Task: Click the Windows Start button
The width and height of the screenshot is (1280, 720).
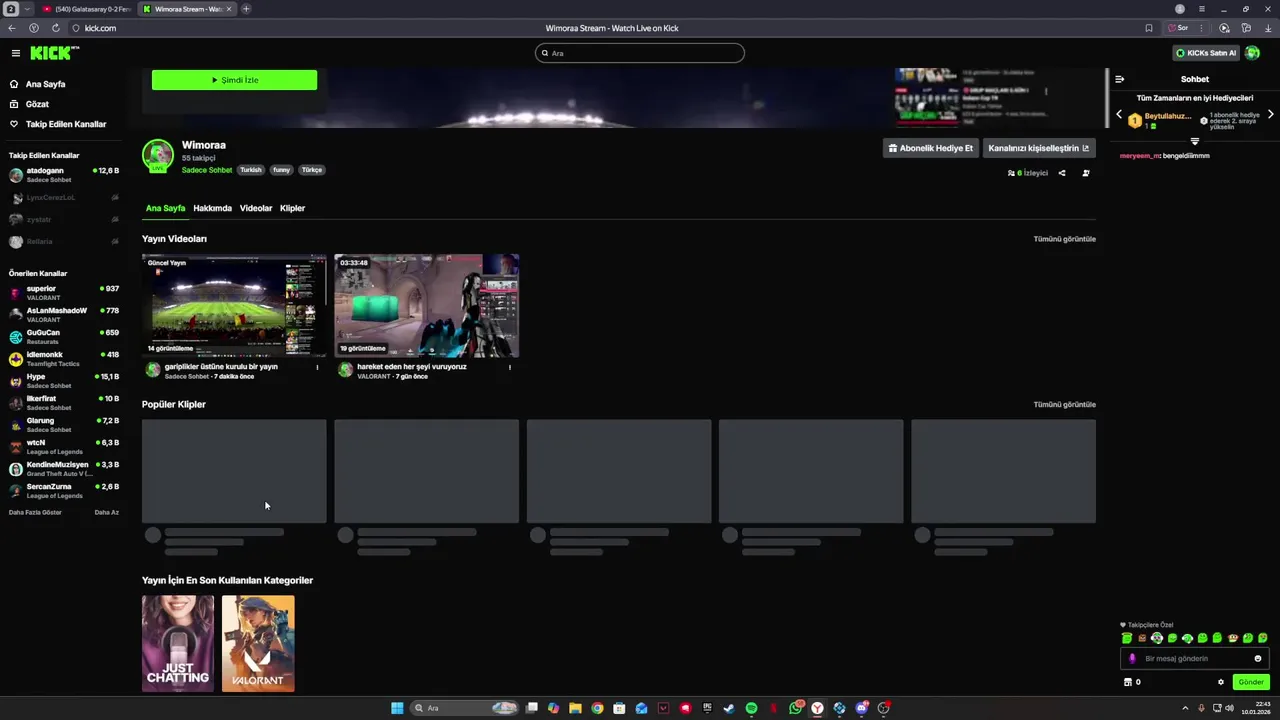Action: tap(397, 708)
